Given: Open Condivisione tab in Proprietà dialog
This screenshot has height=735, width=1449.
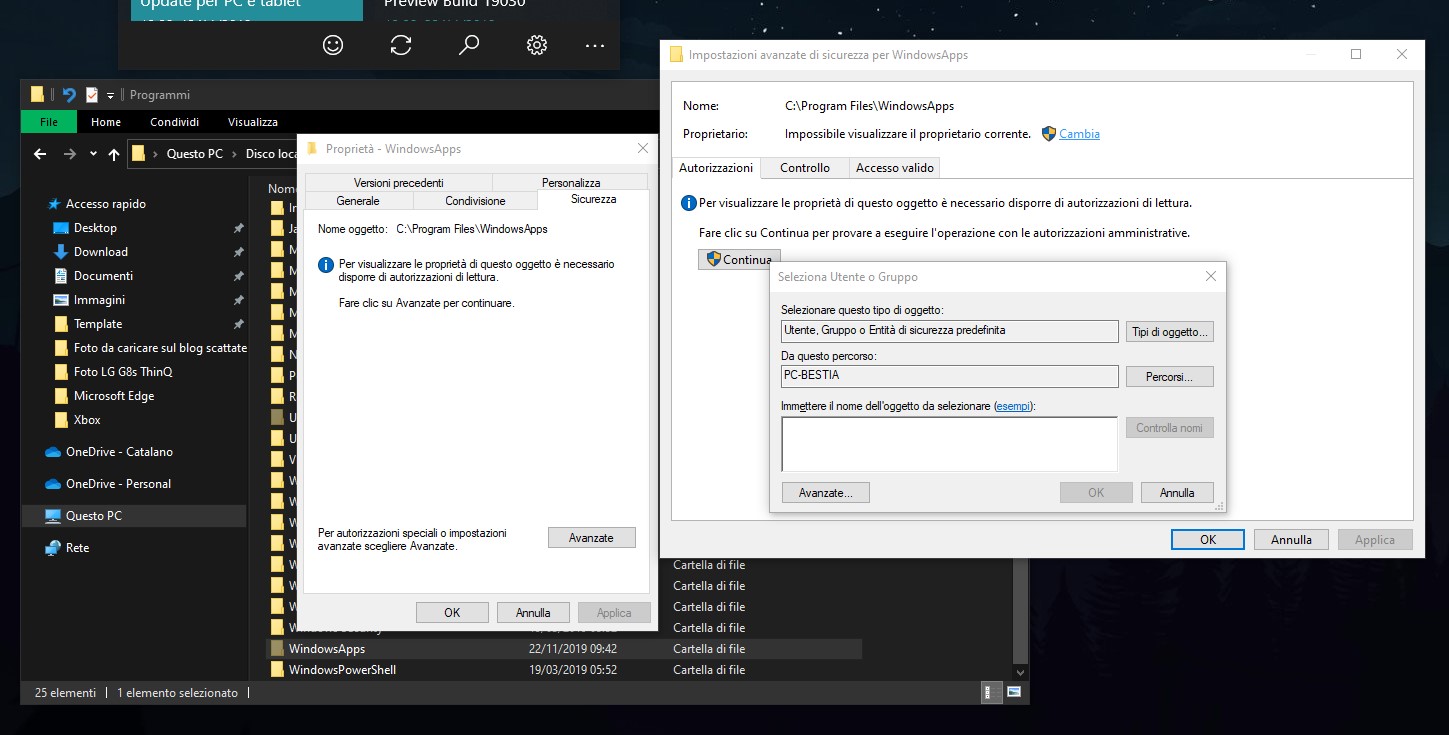Looking at the screenshot, I should click(475, 201).
